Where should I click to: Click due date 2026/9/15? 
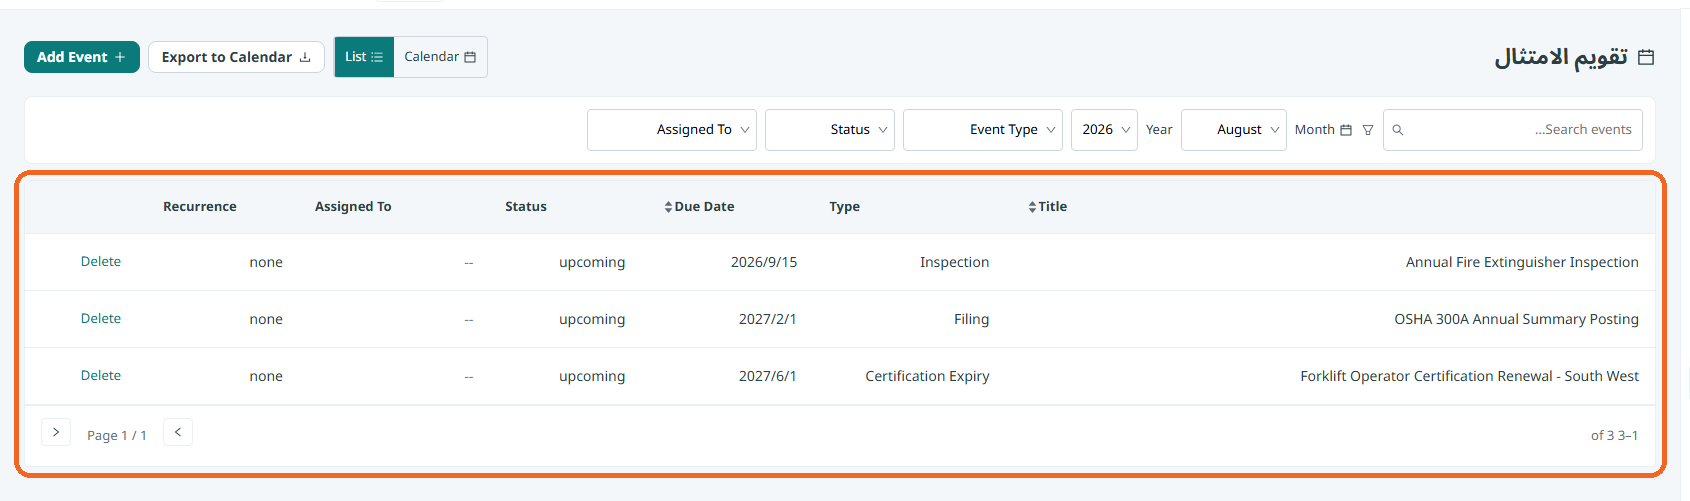(764, 262)
